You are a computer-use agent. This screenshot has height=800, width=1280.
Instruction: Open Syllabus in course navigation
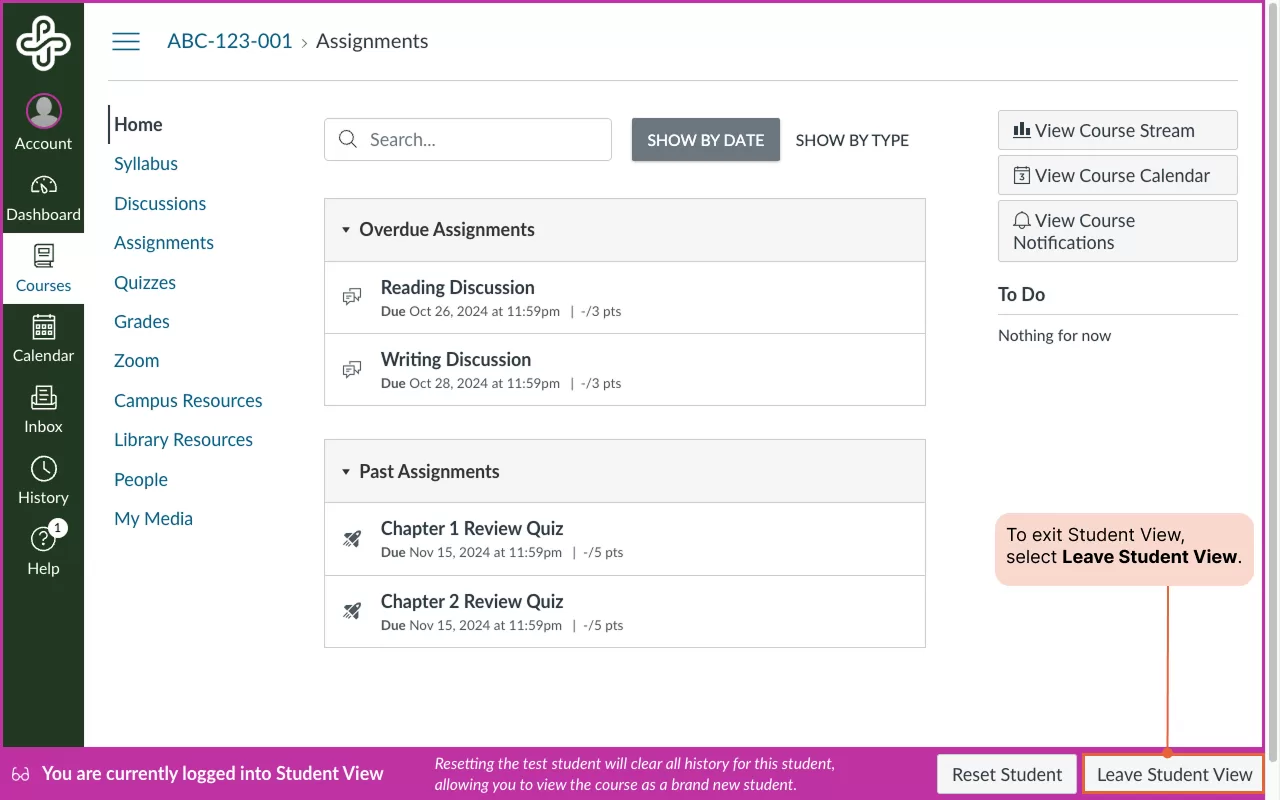(146, 164)
